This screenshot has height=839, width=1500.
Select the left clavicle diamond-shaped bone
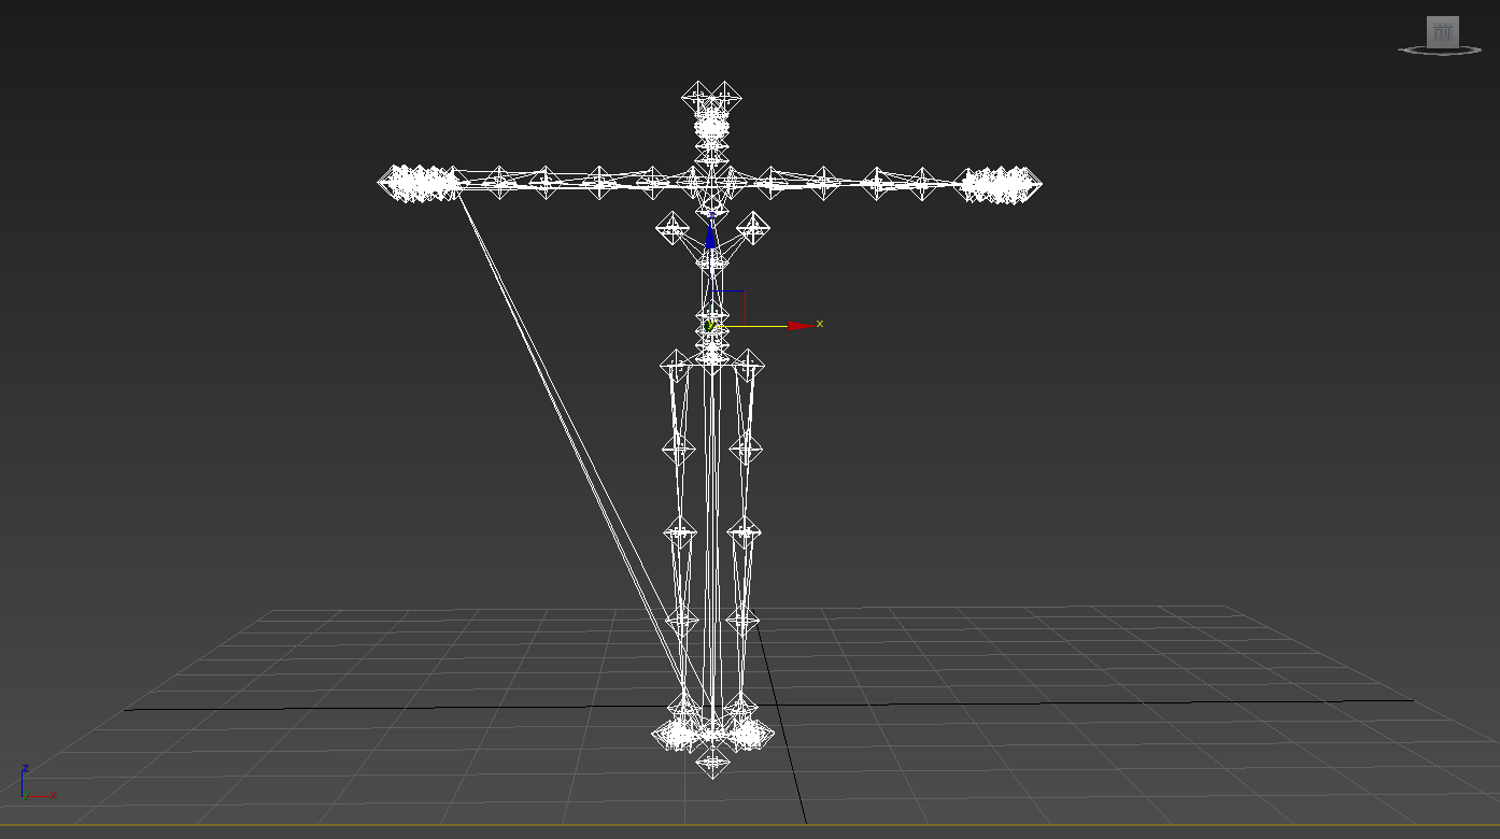[672, 228]
